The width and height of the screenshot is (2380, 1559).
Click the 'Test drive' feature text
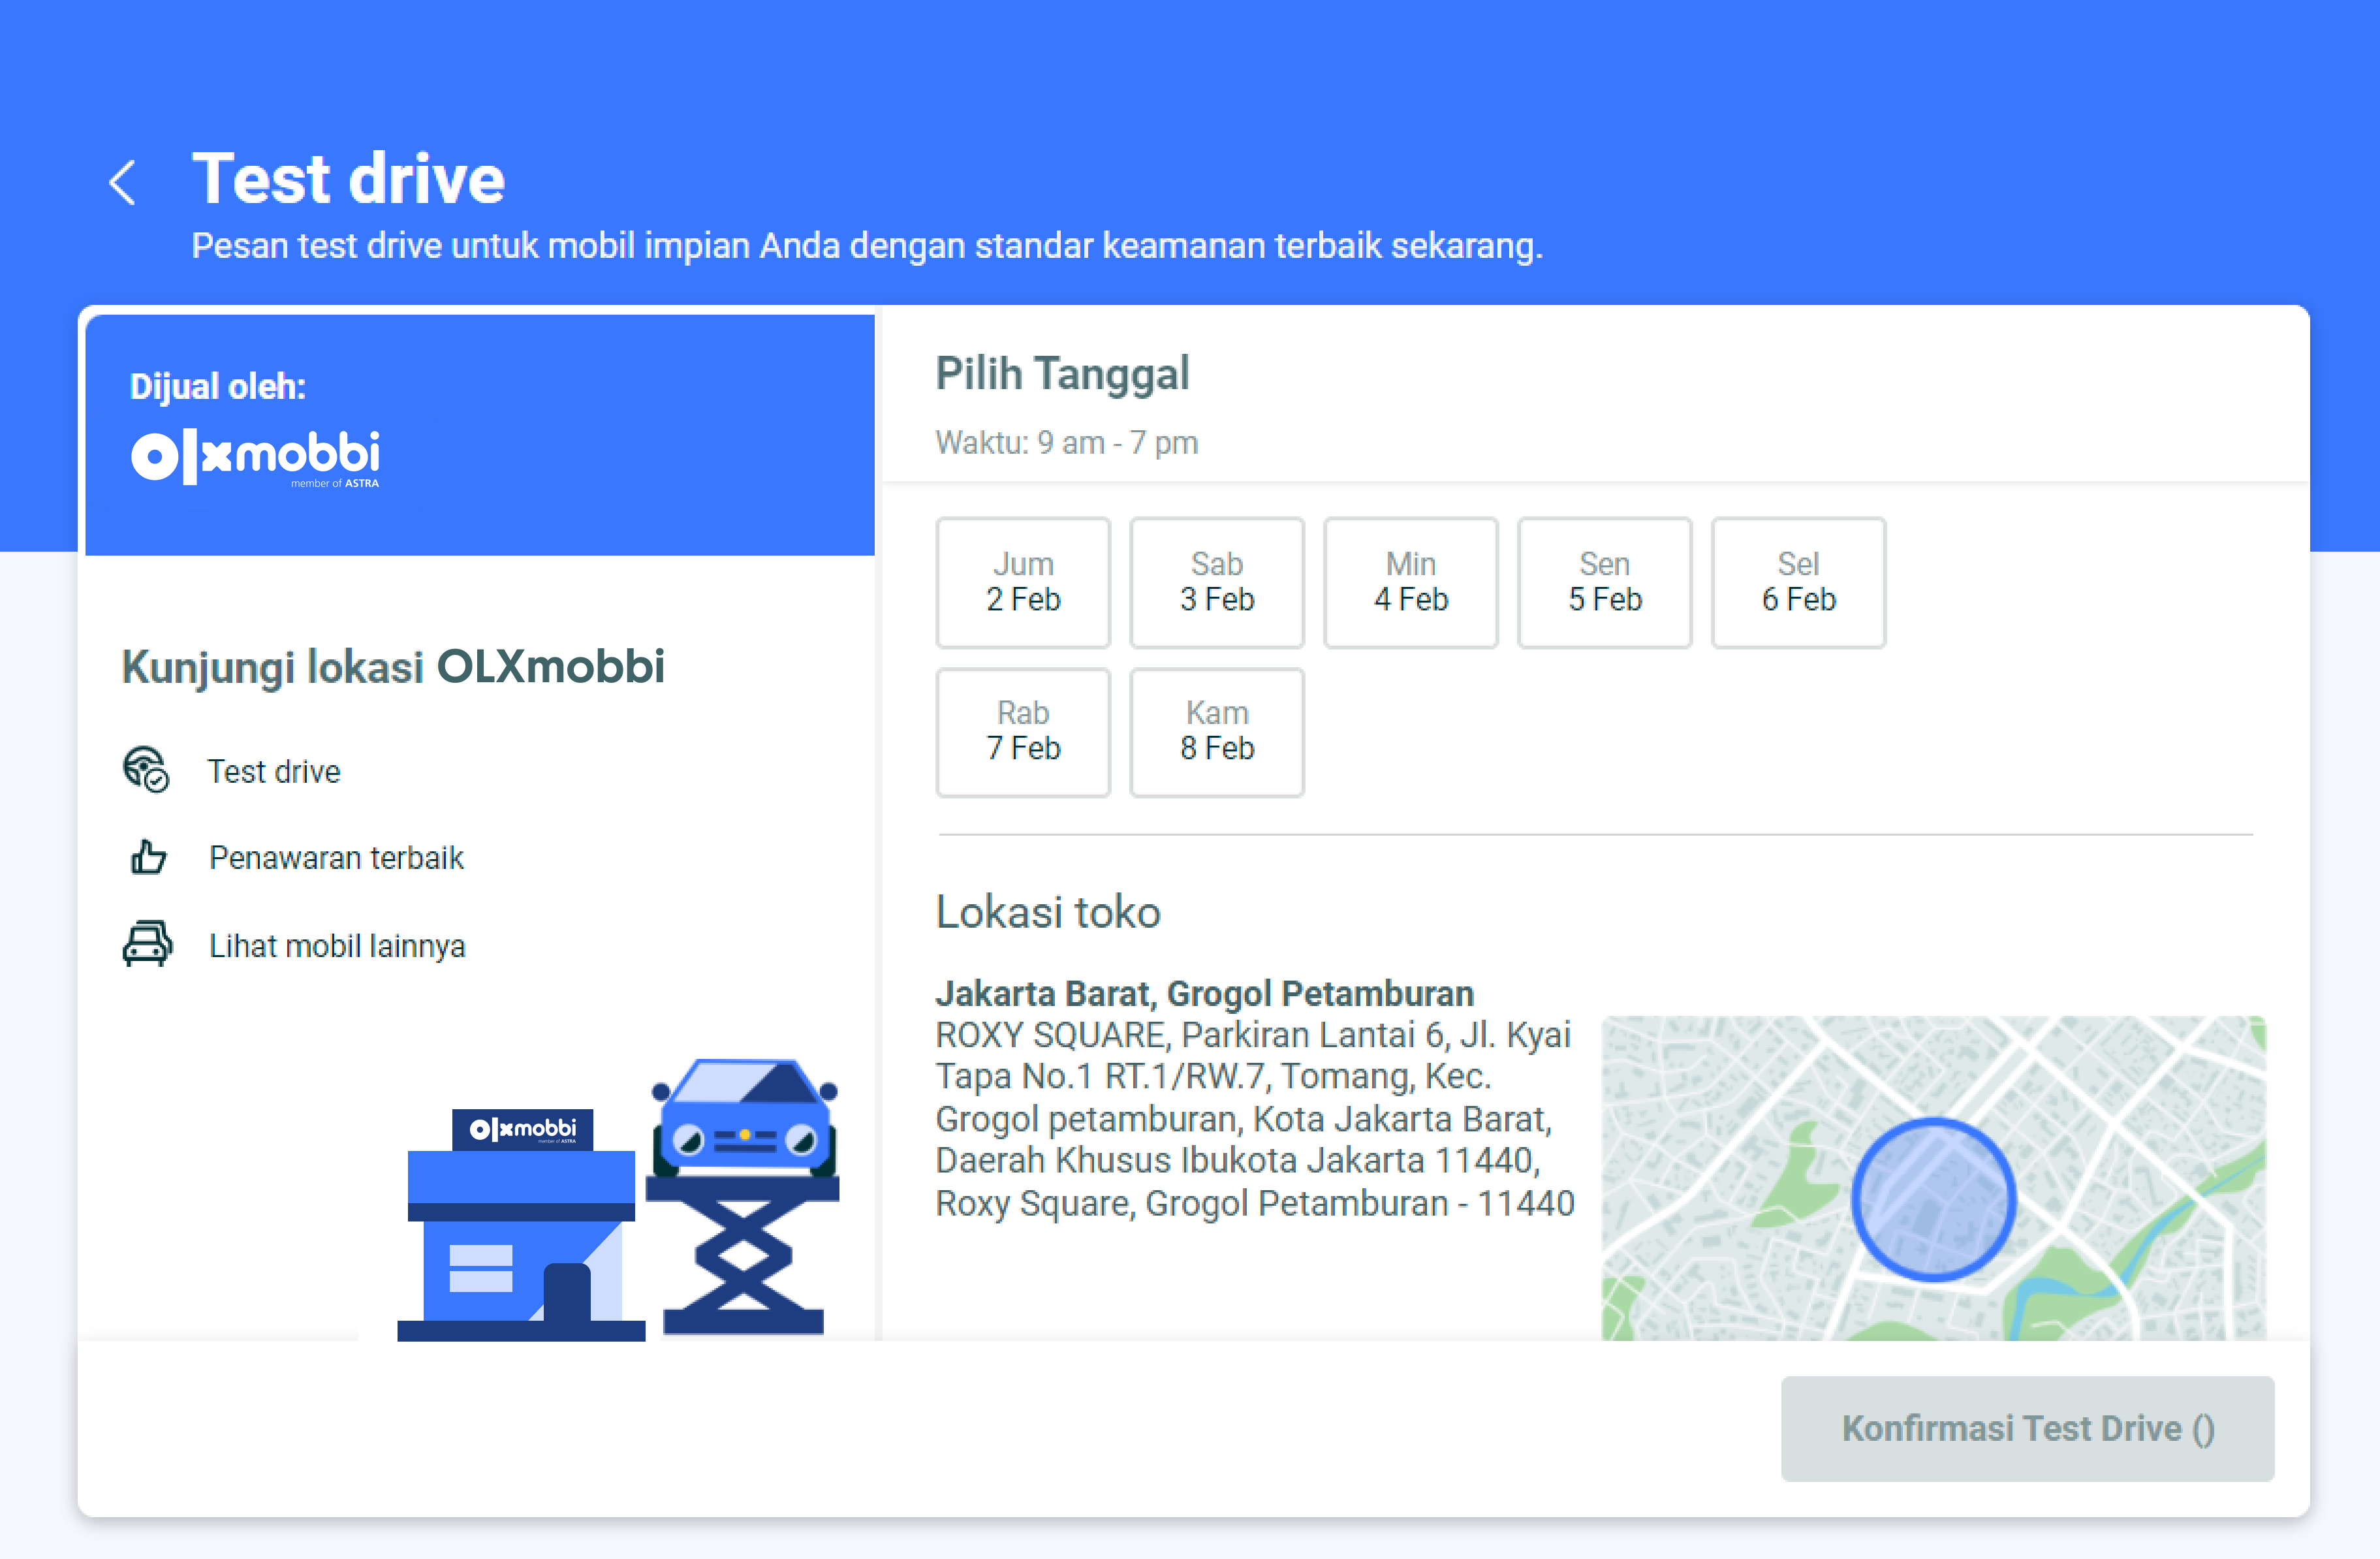(x=274, y=772)
